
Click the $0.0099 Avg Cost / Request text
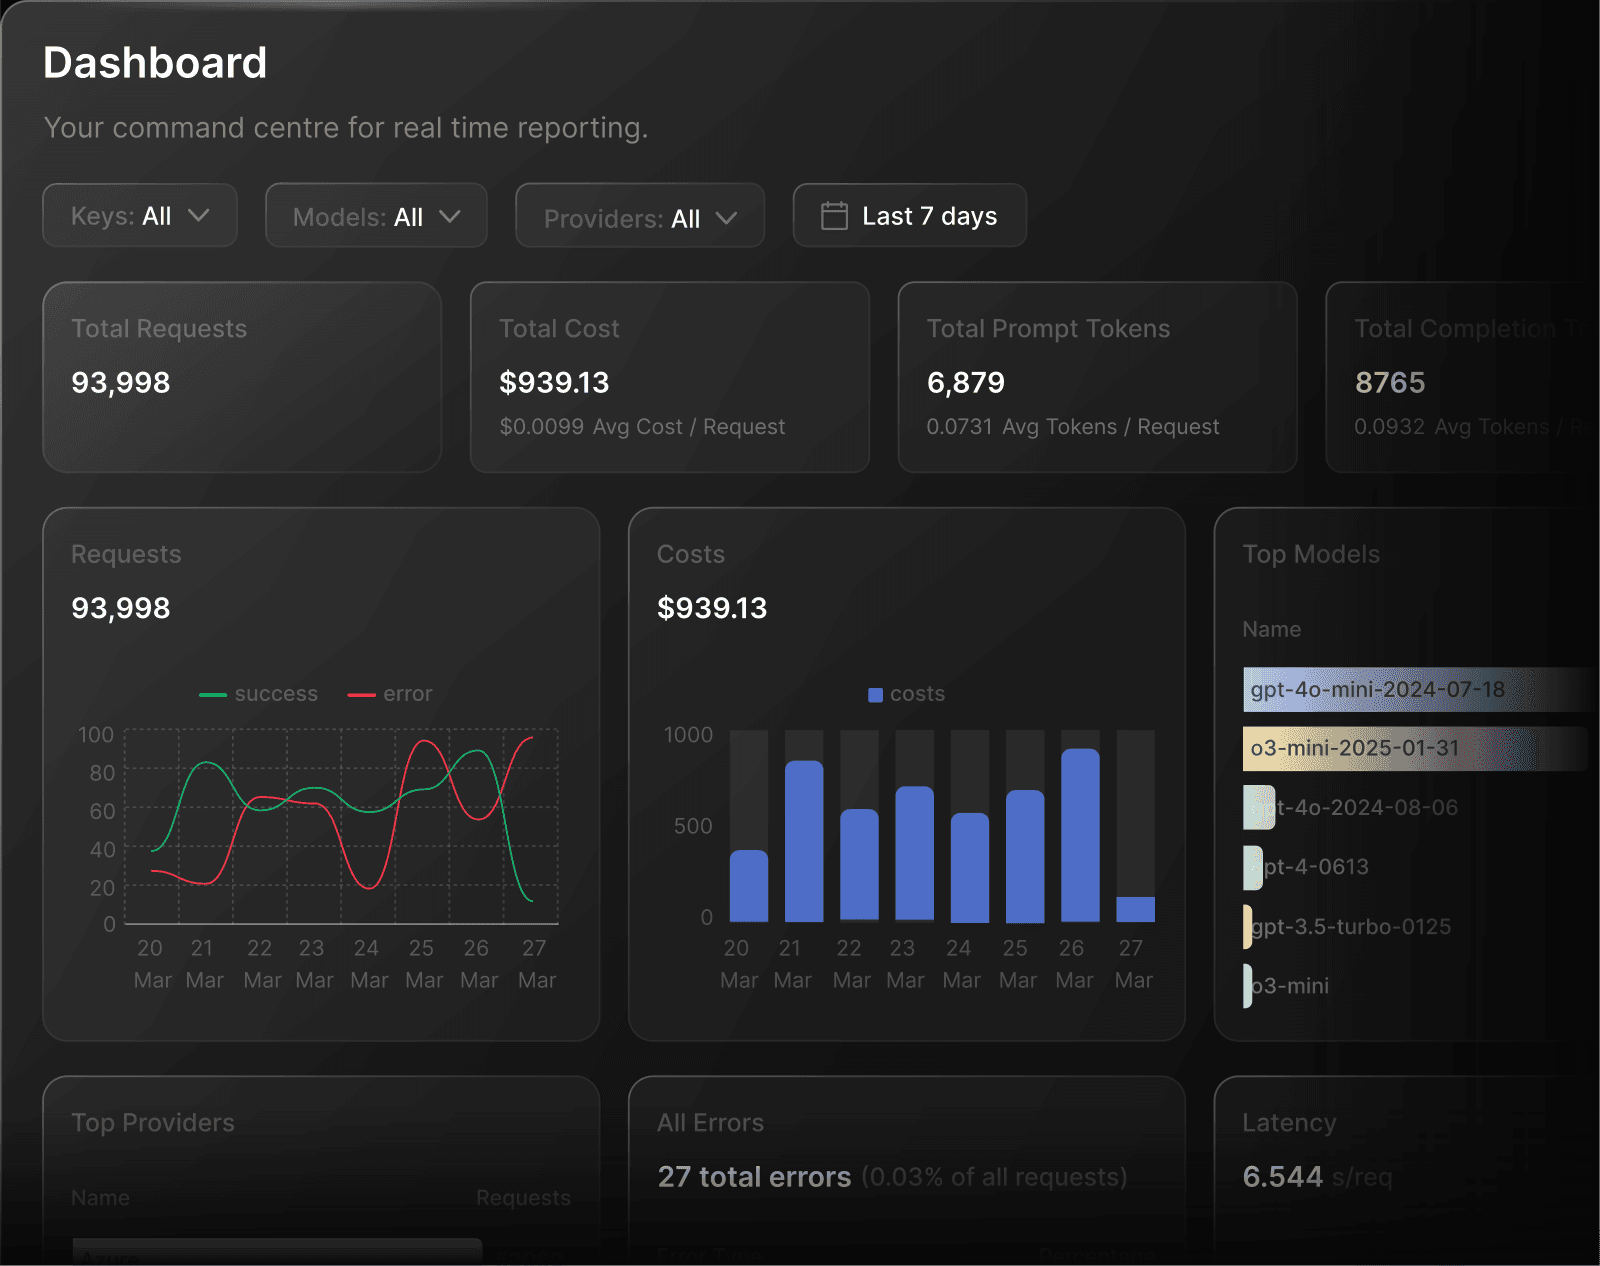[642, 427]
